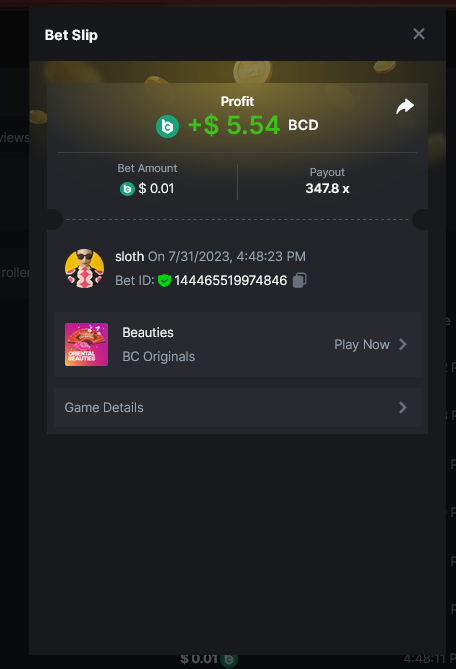Click the green verified shield icon
The image size is (456, 669).
click(164, 281)
